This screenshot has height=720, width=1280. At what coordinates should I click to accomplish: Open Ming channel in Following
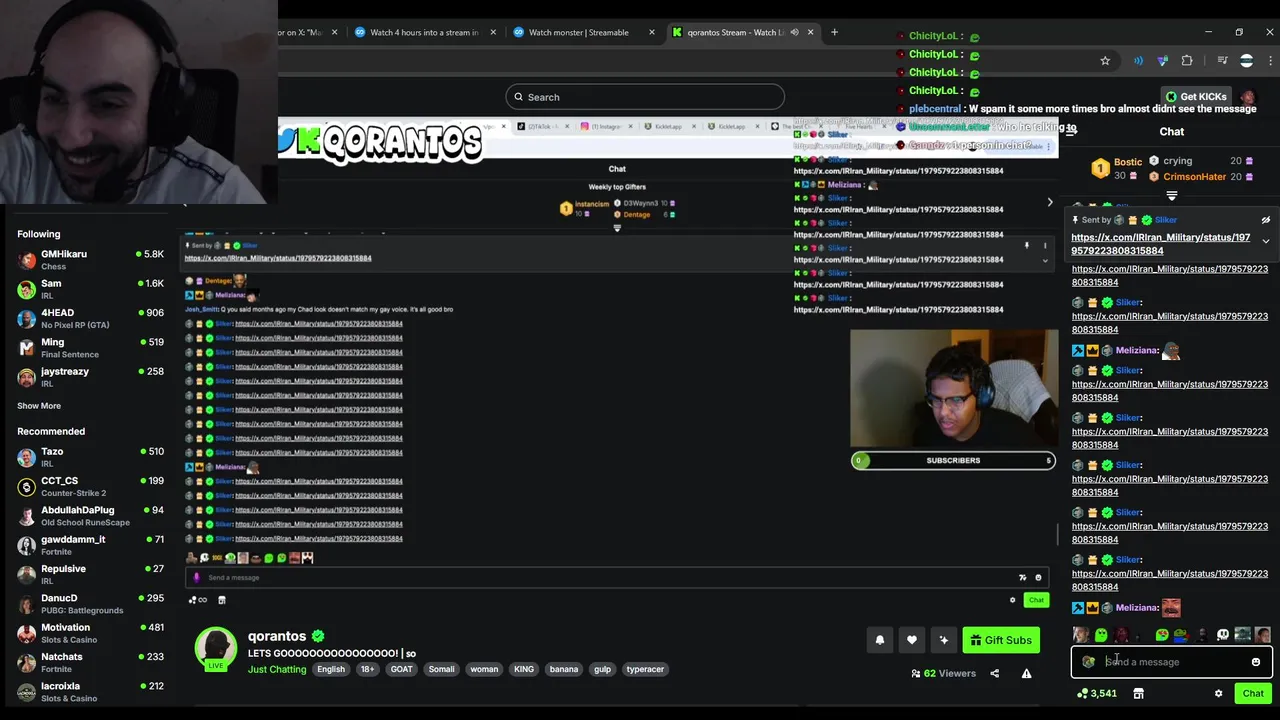coord(90,347)
